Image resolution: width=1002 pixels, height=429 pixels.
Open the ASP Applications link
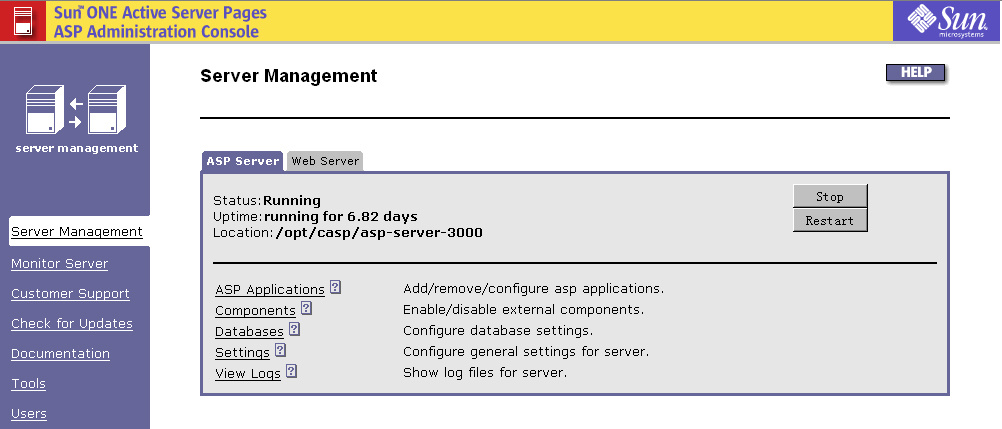tap(270, 290)
